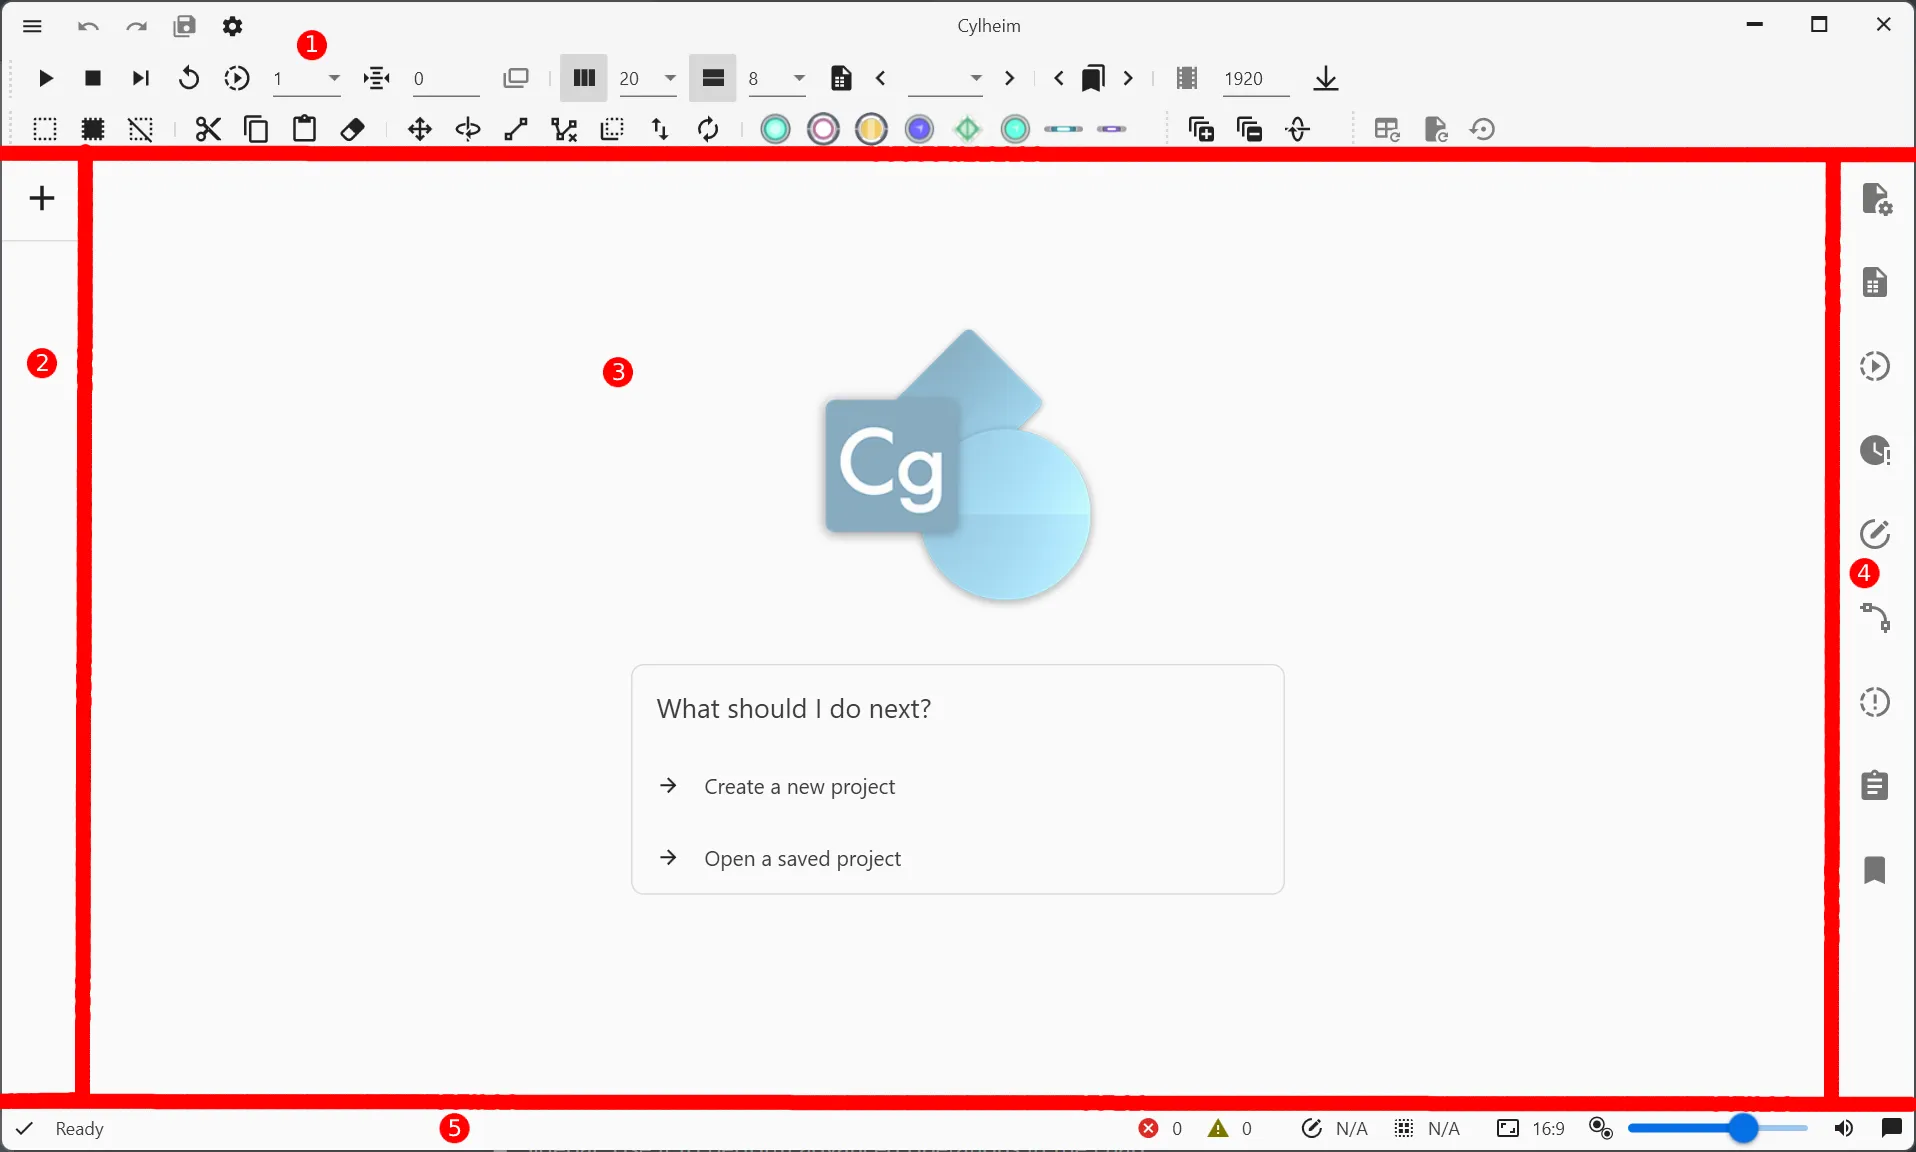Select the Move tool with four arrows

click(x=419, y=129)
